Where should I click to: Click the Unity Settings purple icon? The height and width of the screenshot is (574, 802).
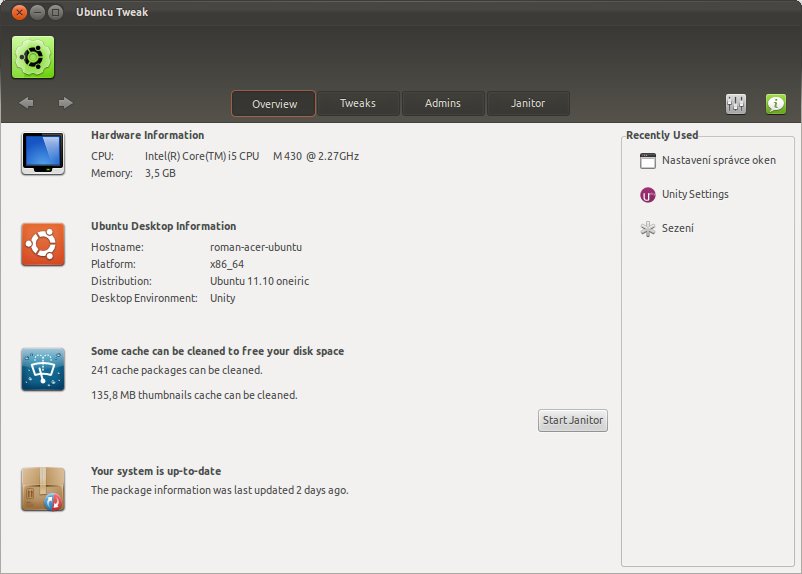coord(648,195)
